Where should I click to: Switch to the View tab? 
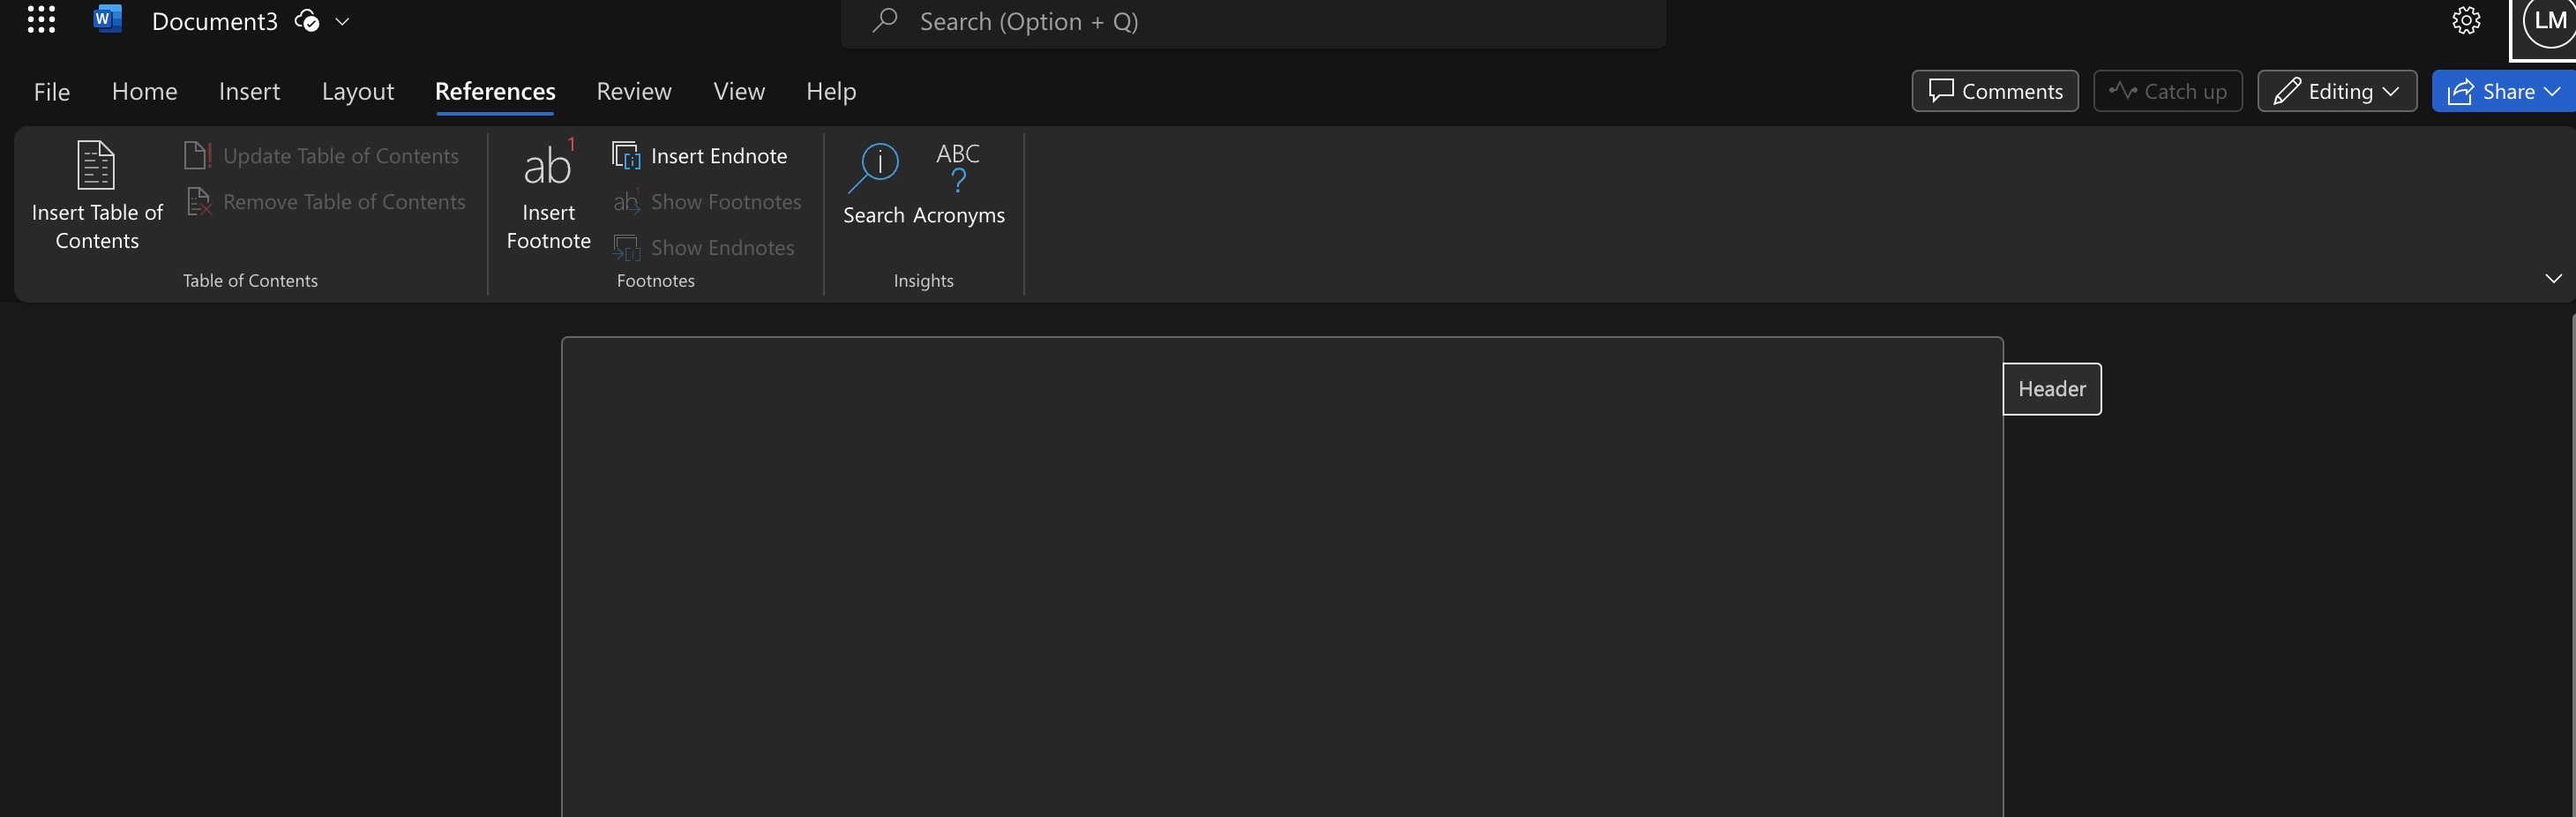coord(739,92)
